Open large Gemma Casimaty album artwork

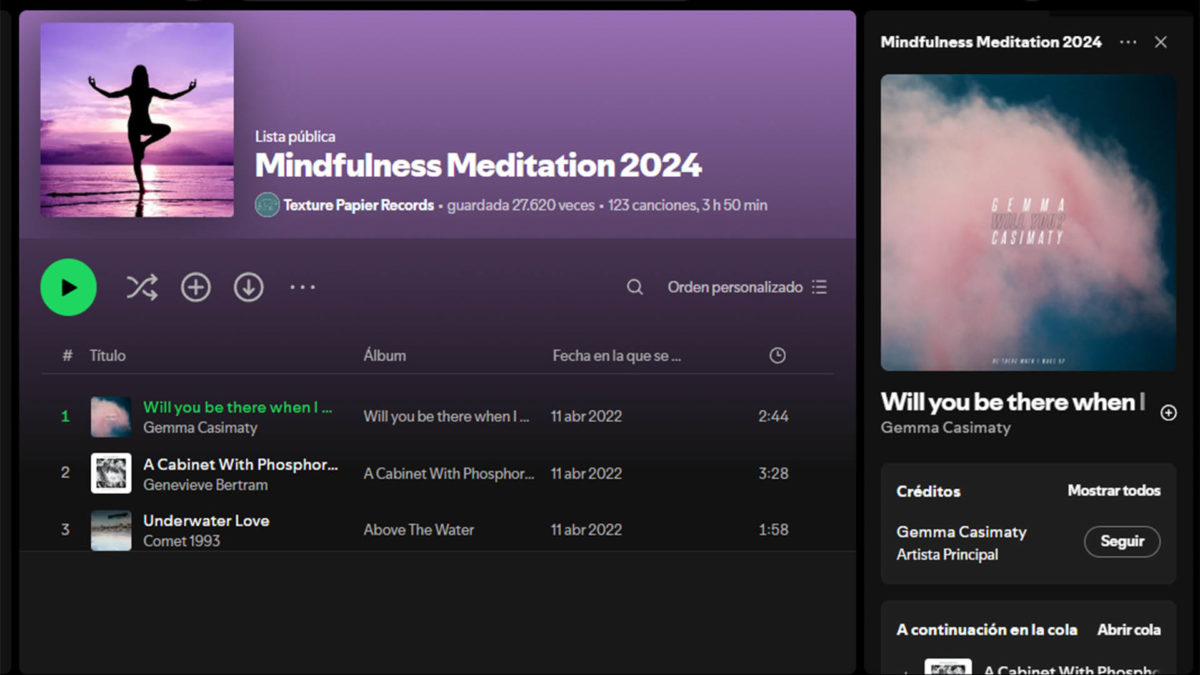(x=1028, y=223)
